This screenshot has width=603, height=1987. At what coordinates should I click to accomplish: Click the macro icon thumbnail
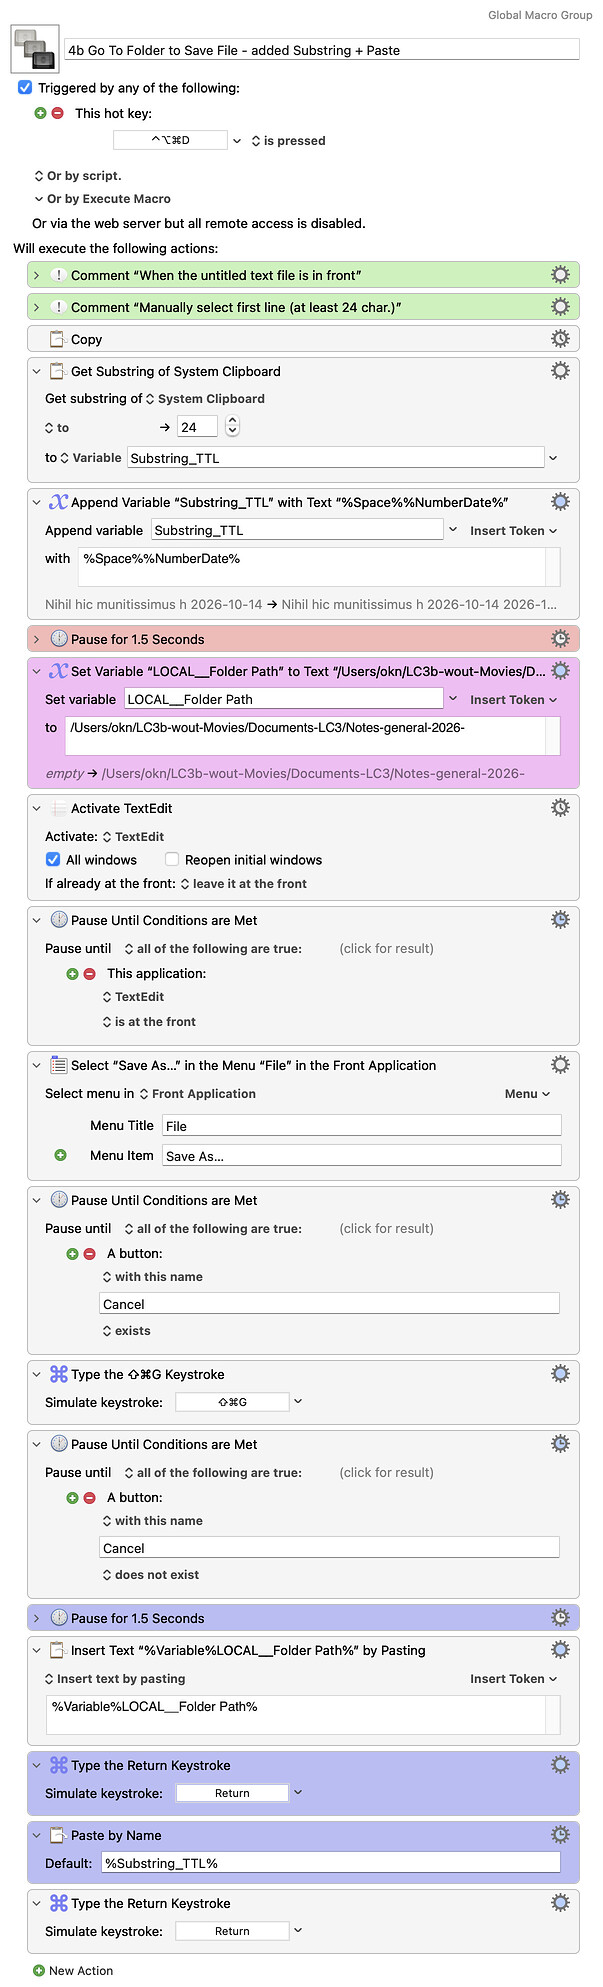(x=34, y=50)
